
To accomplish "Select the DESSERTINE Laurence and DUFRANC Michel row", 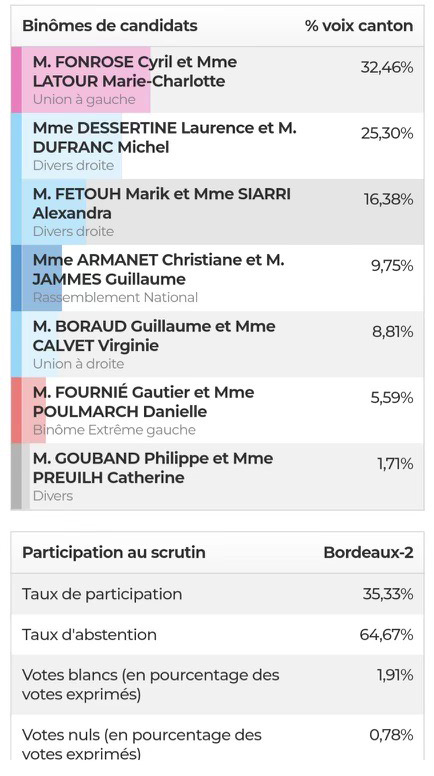I will pyautogui.click(x=217, y=146).
